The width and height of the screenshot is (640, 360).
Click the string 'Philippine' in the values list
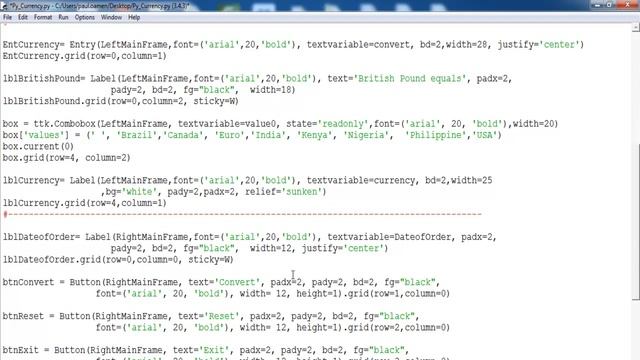coord(436,135)
